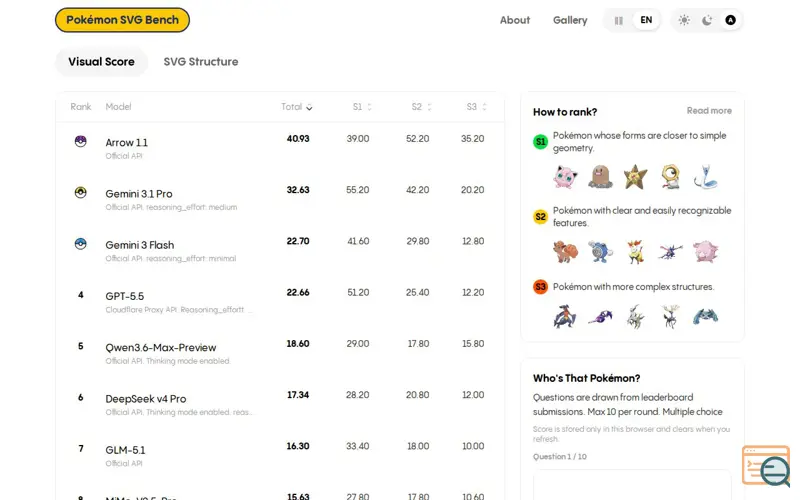Select the Garchomp thumbnail in S3

565,316
